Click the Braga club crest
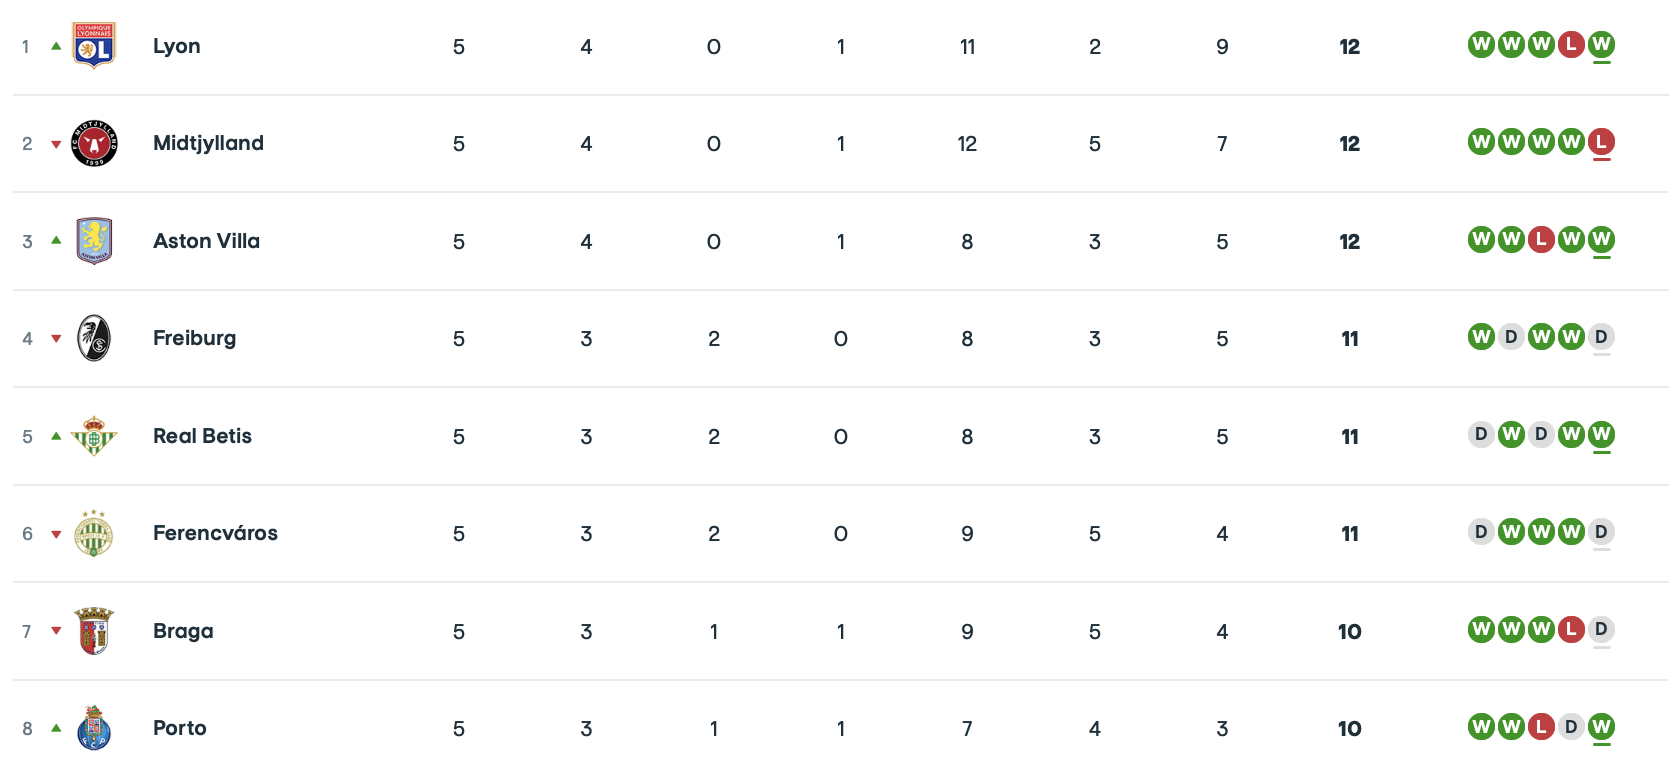This screenshot has width=1678, height=780. tap(94, 631)
